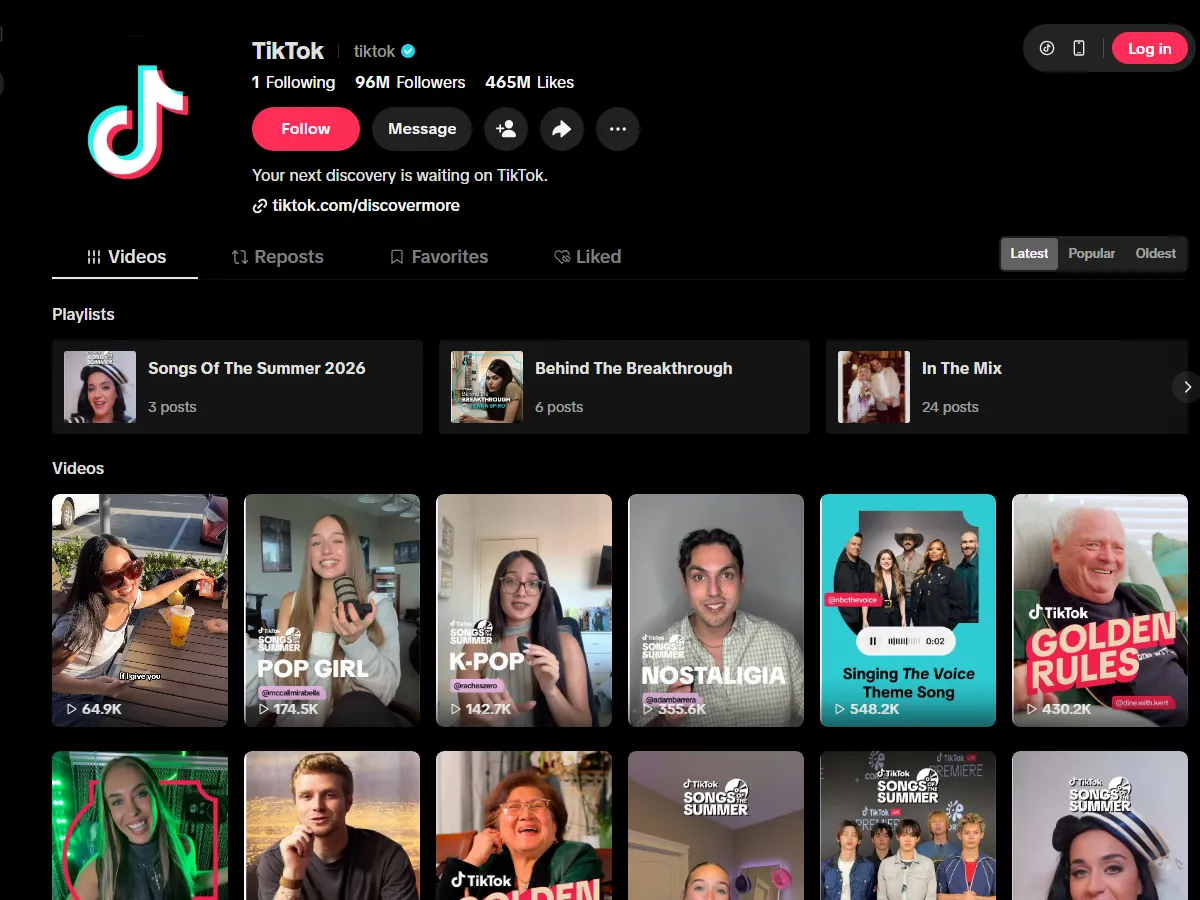Click the bio text 'Your next discovery is waiting'

400,175
